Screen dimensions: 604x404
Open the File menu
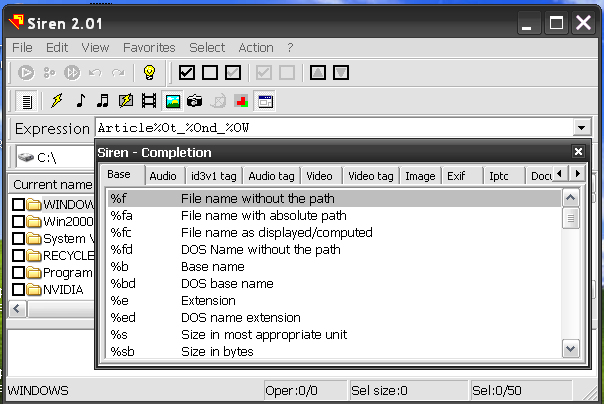(x=22, y=47)
